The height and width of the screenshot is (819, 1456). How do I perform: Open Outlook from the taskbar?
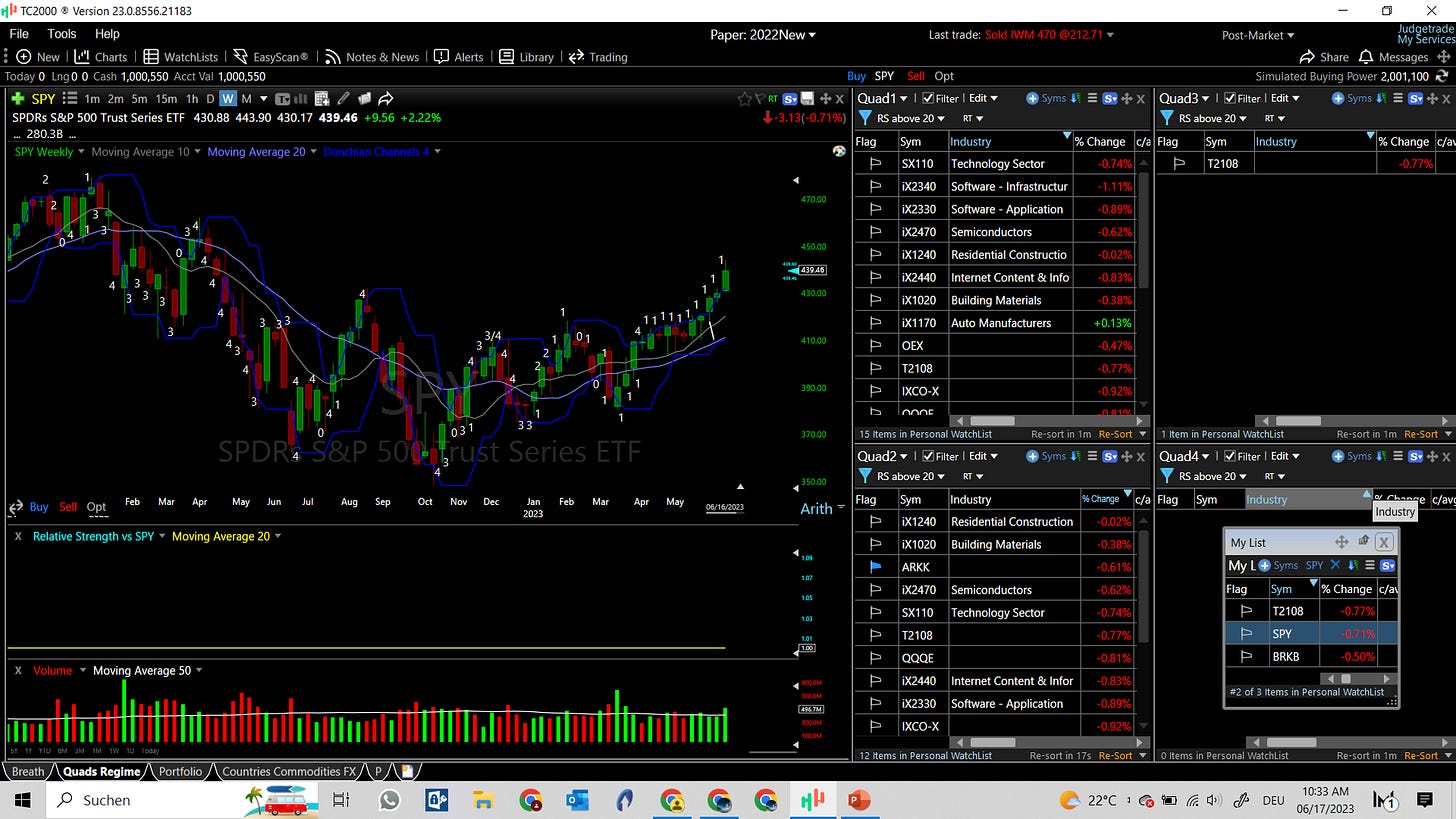pos(577,799)
